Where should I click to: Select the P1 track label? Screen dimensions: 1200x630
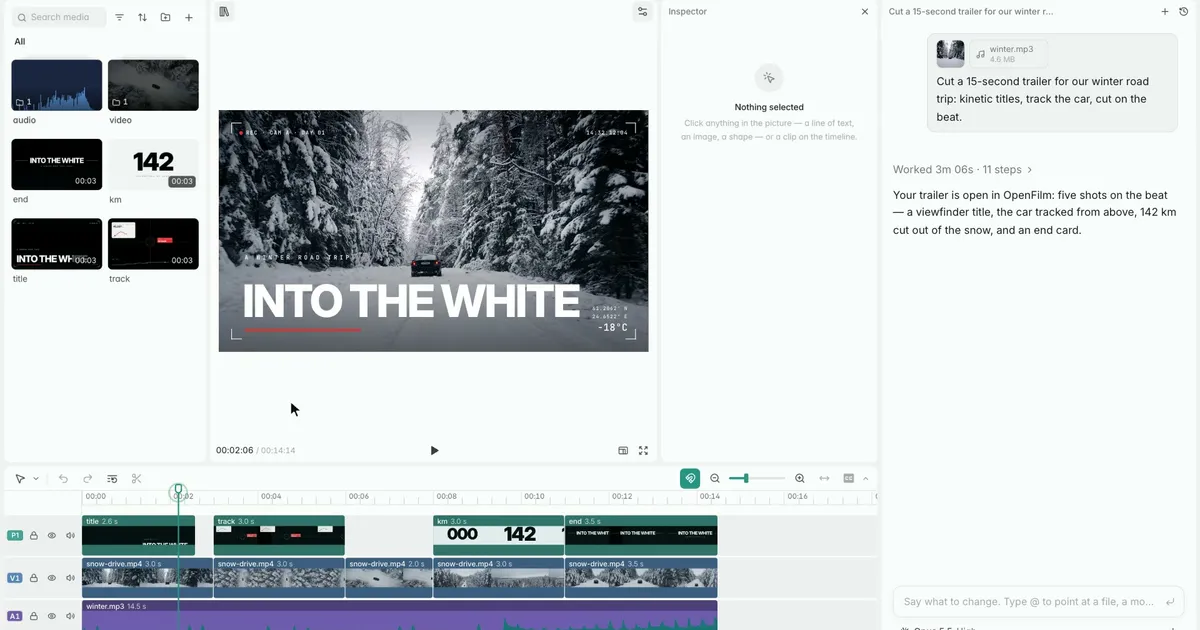coord(15,536)
